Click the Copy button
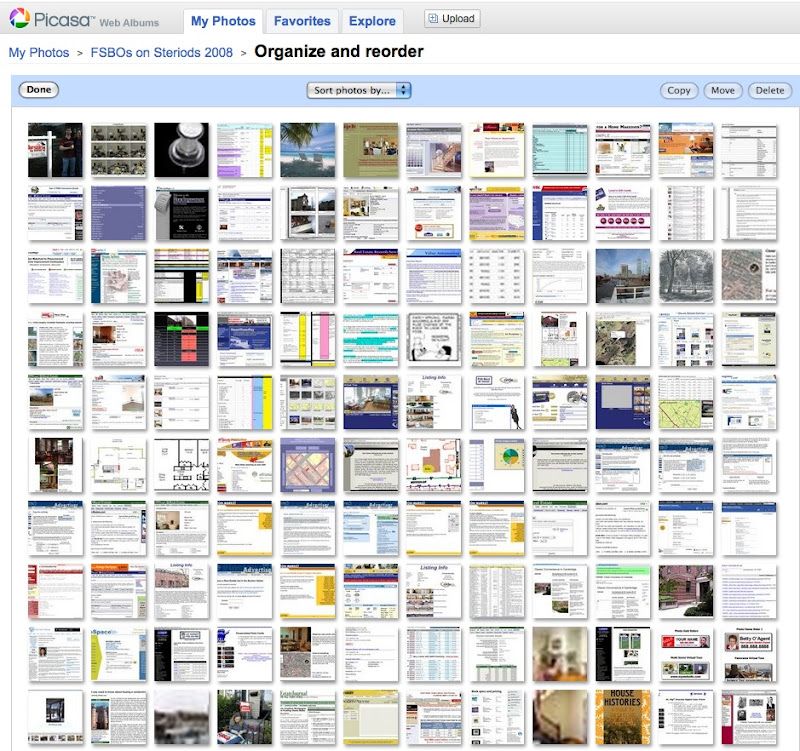This screenshot has width=800, height=751. tap(679, 90)
